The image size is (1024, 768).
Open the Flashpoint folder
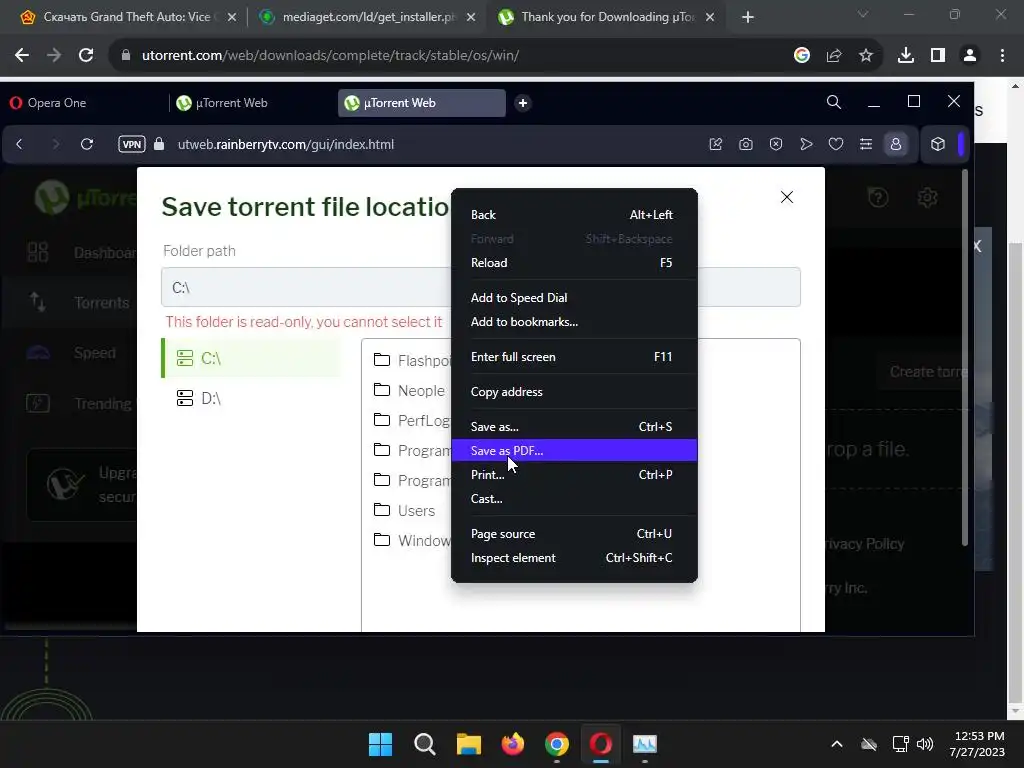click(410, 360)
